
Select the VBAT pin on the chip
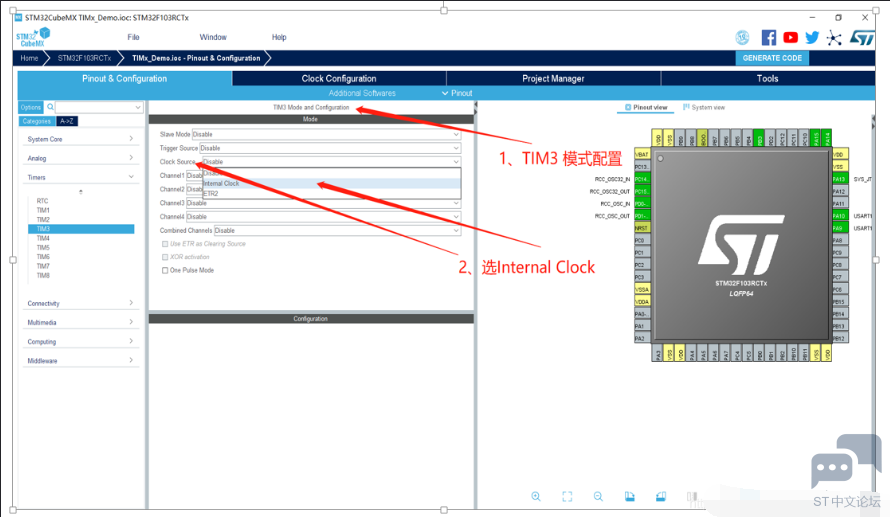[x=642, y=154]
